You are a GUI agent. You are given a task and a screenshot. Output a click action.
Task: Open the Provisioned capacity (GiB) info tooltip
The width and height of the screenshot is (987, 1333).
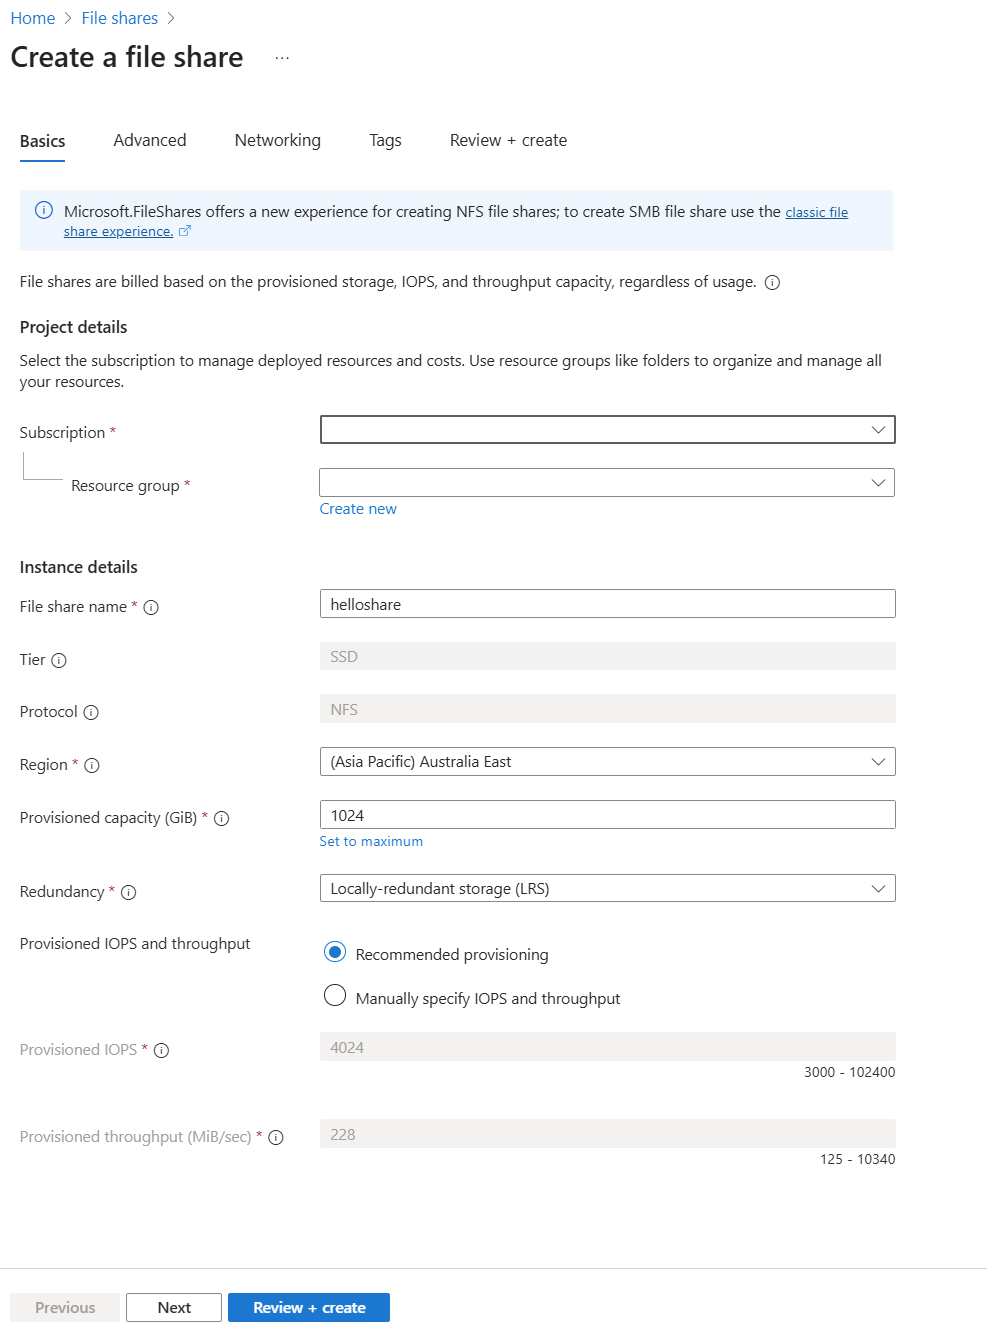(x=221, y=818)
